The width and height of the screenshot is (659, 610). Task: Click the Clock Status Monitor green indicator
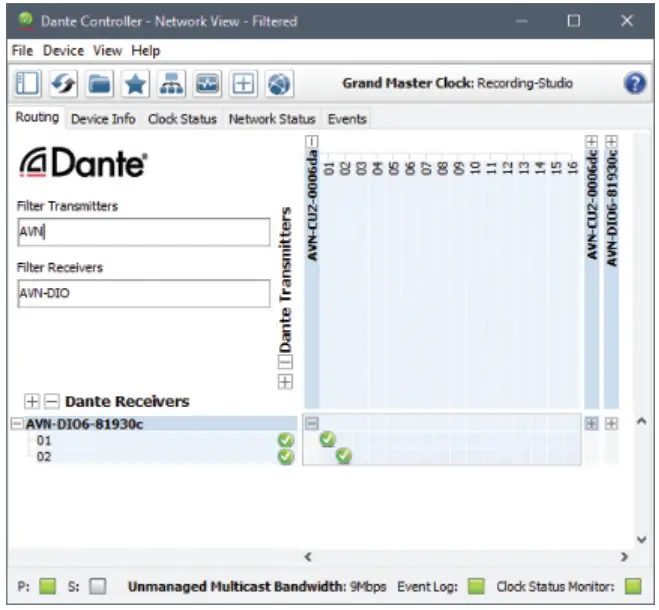pos(632,586)
